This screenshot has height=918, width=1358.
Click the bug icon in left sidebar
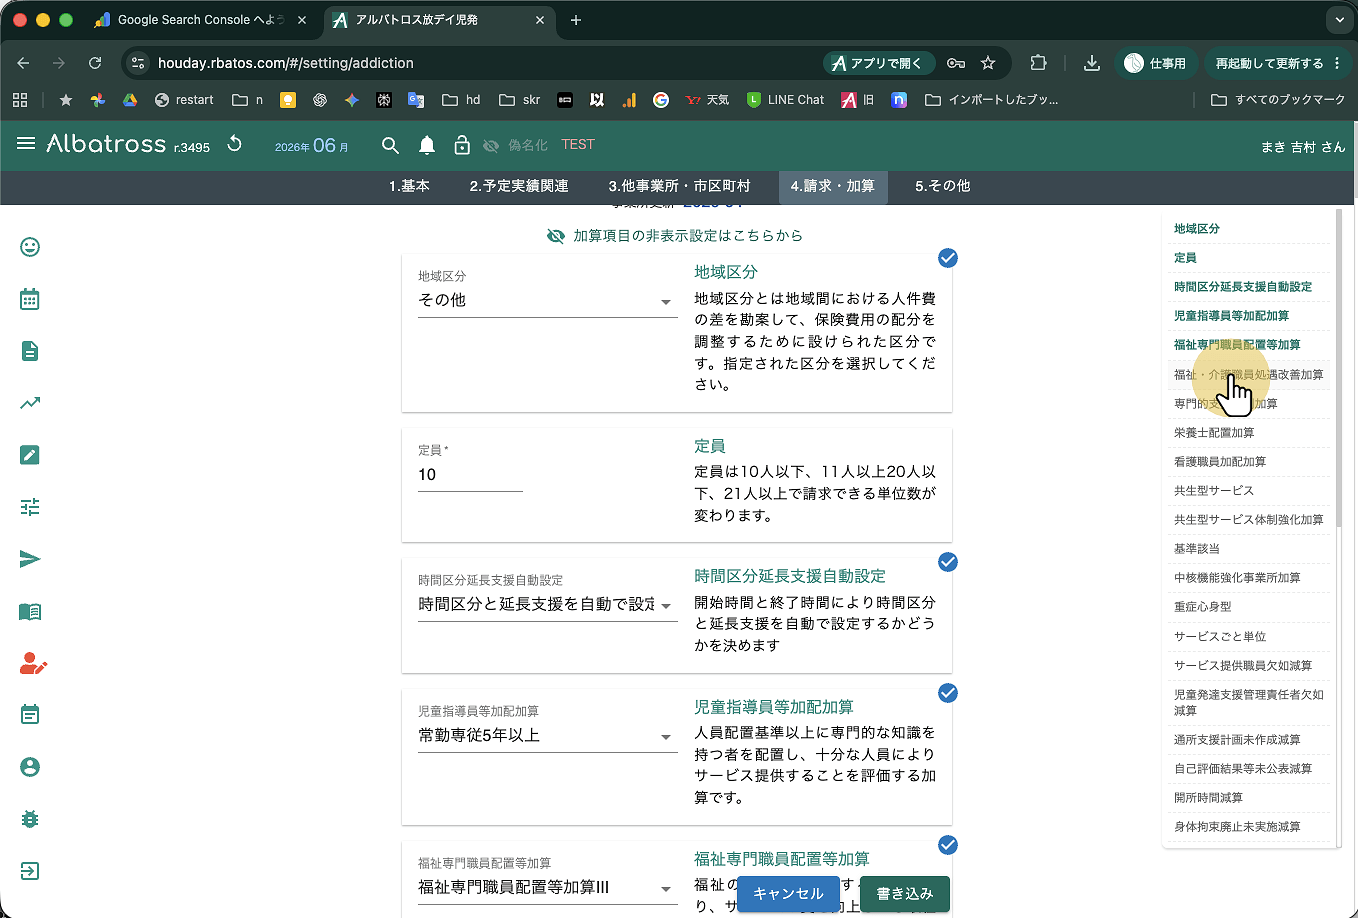pos(30,819)
